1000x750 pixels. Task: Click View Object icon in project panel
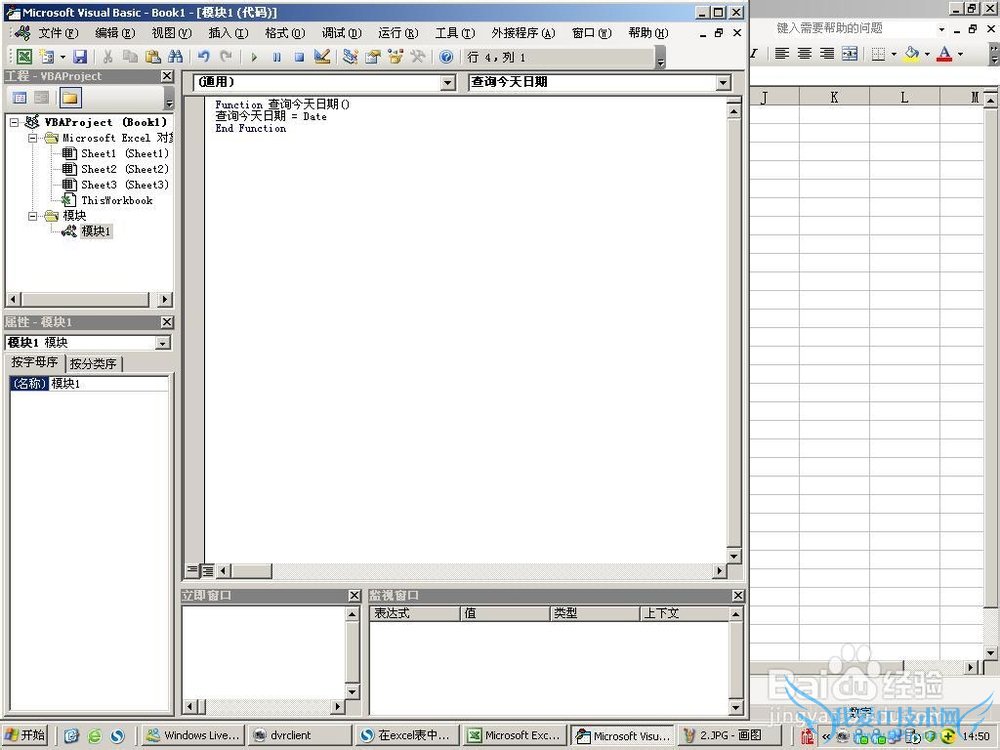coord(41,98)
